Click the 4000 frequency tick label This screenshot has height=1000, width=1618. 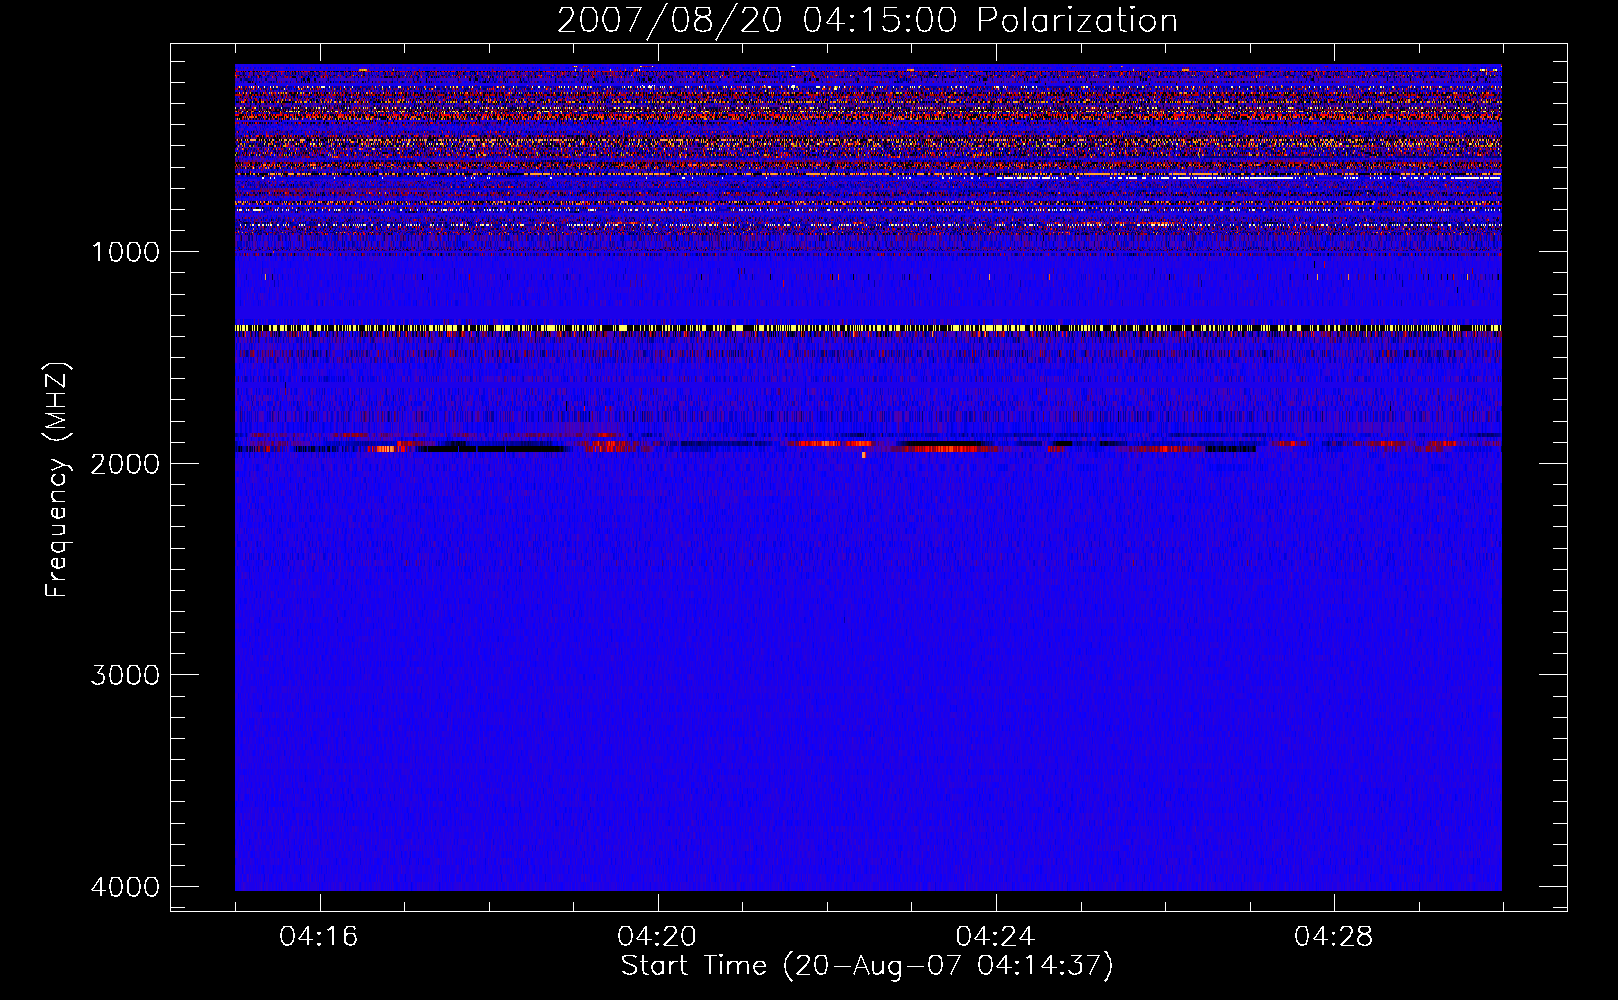[x=125, y=887]
